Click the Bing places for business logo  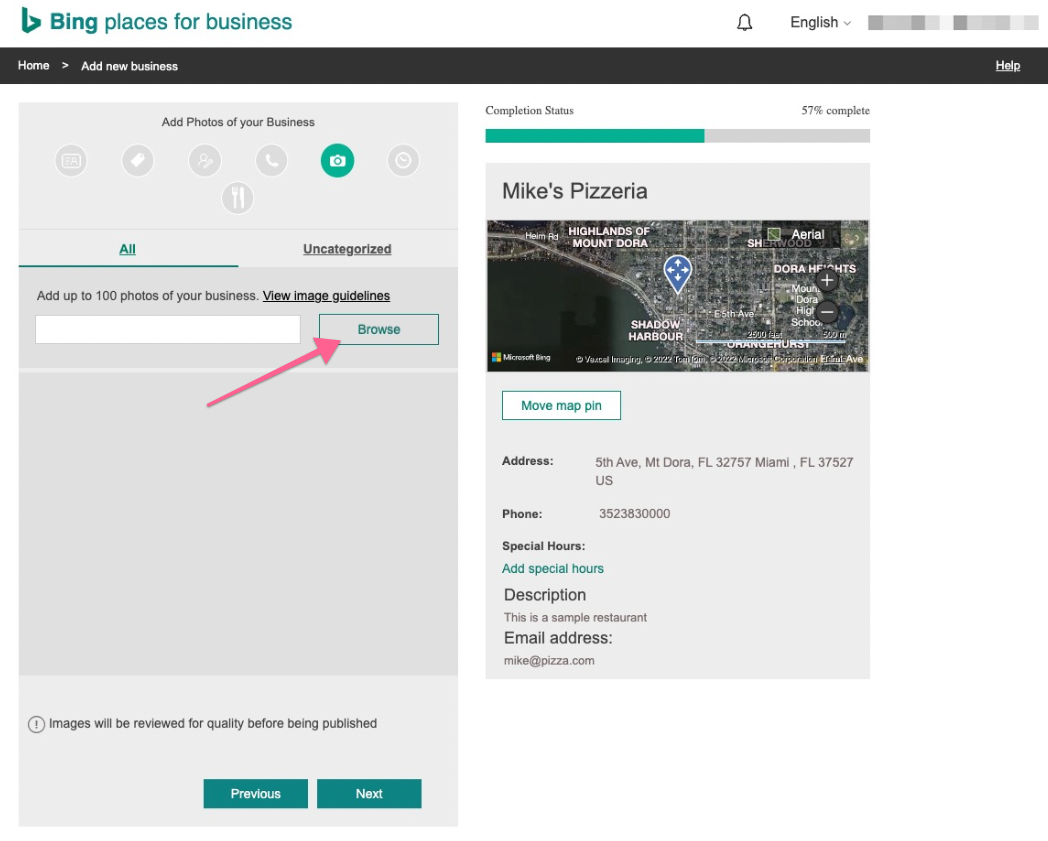pyautogui.click(x=157, y=22)
